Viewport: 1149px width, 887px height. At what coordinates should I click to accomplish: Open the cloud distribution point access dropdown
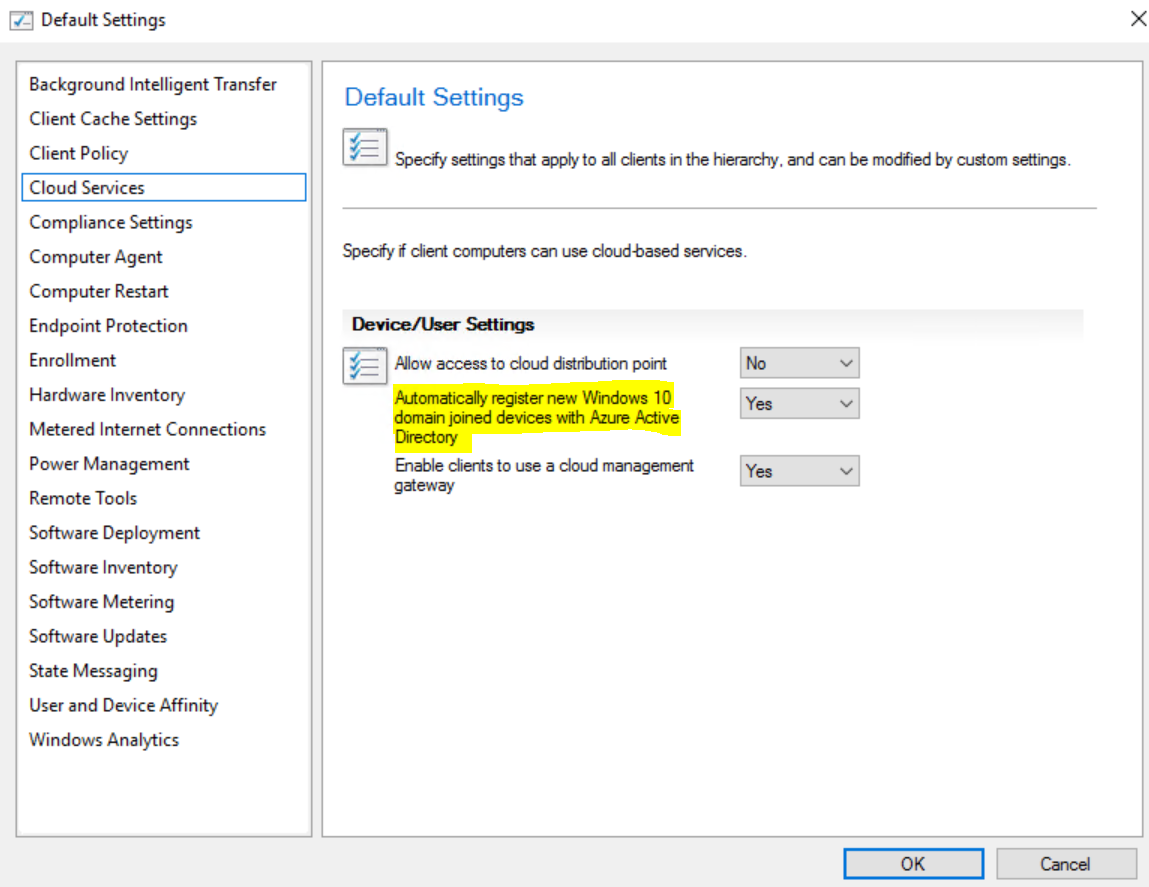tap(799, 363)
